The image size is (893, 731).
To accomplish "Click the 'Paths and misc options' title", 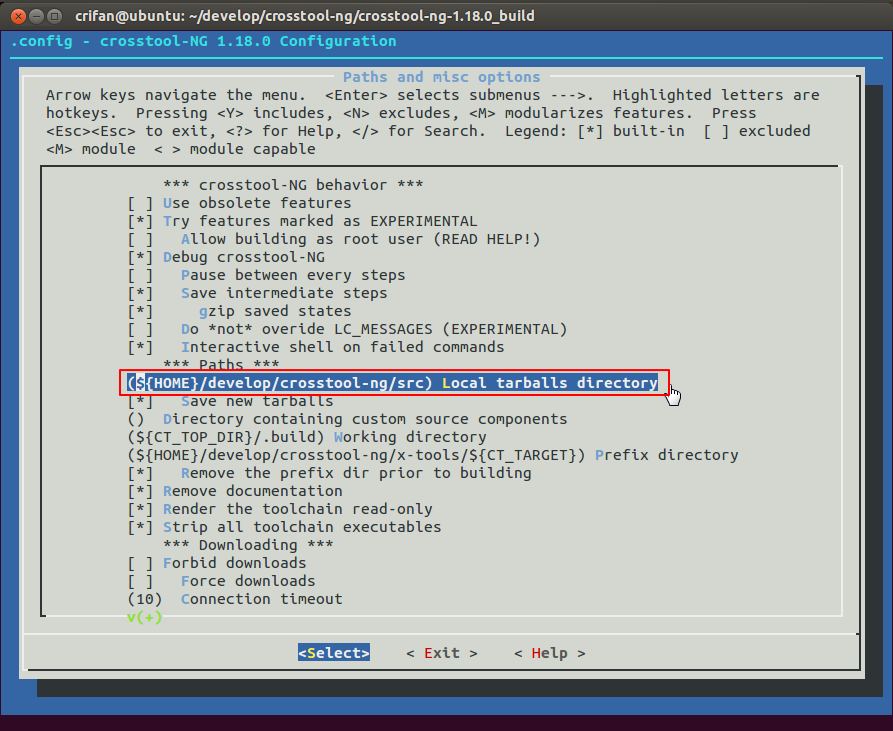I will (441, 77).
